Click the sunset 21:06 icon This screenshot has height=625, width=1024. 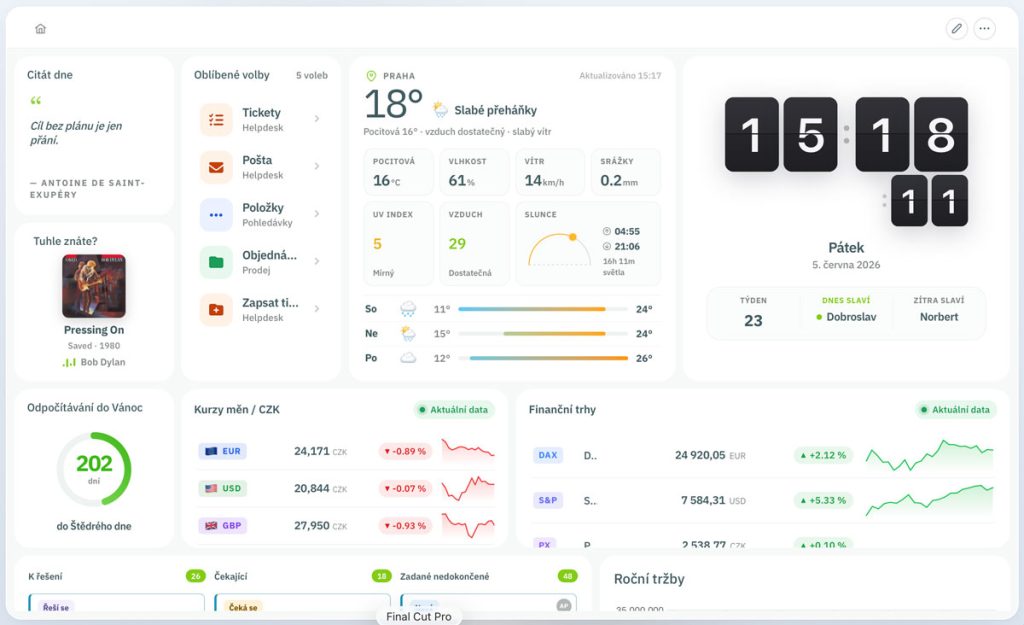[607, 246]
